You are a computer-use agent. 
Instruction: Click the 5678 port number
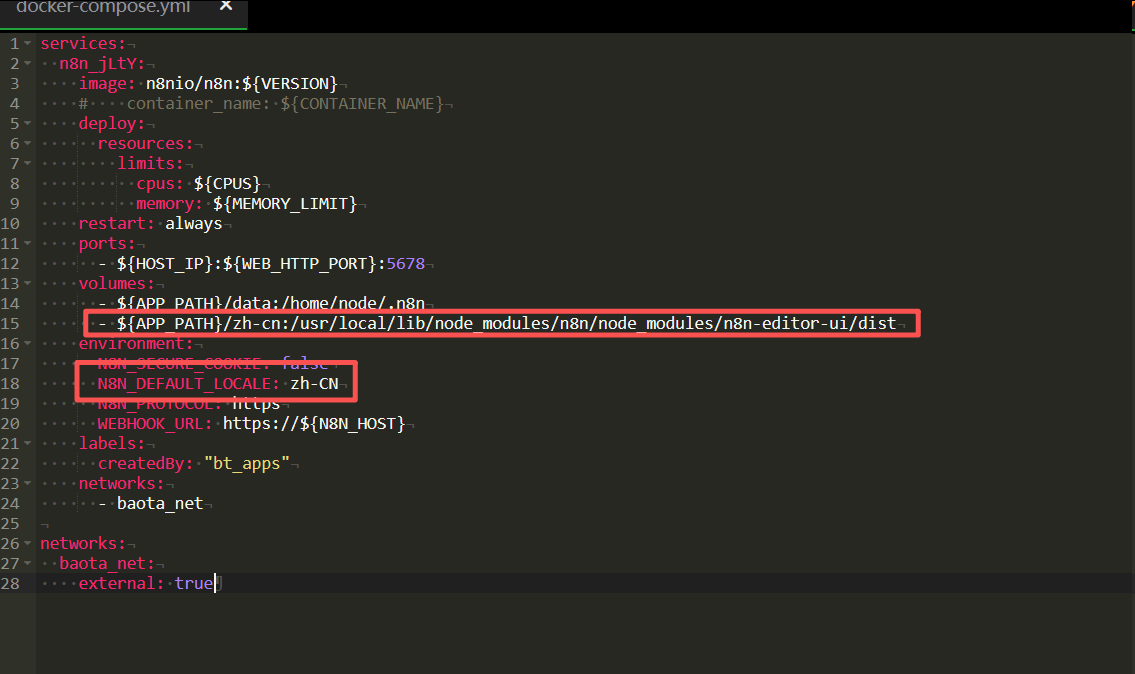405,263
